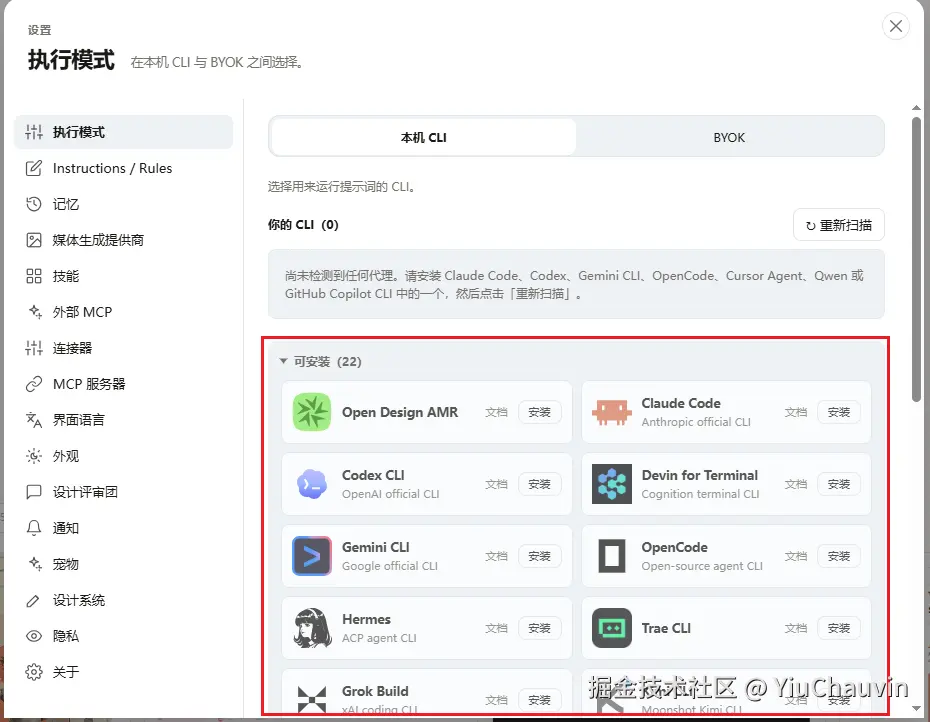Close the settings dialog
This screenshot has width=930, height=722.
click(x=896, y=26)
